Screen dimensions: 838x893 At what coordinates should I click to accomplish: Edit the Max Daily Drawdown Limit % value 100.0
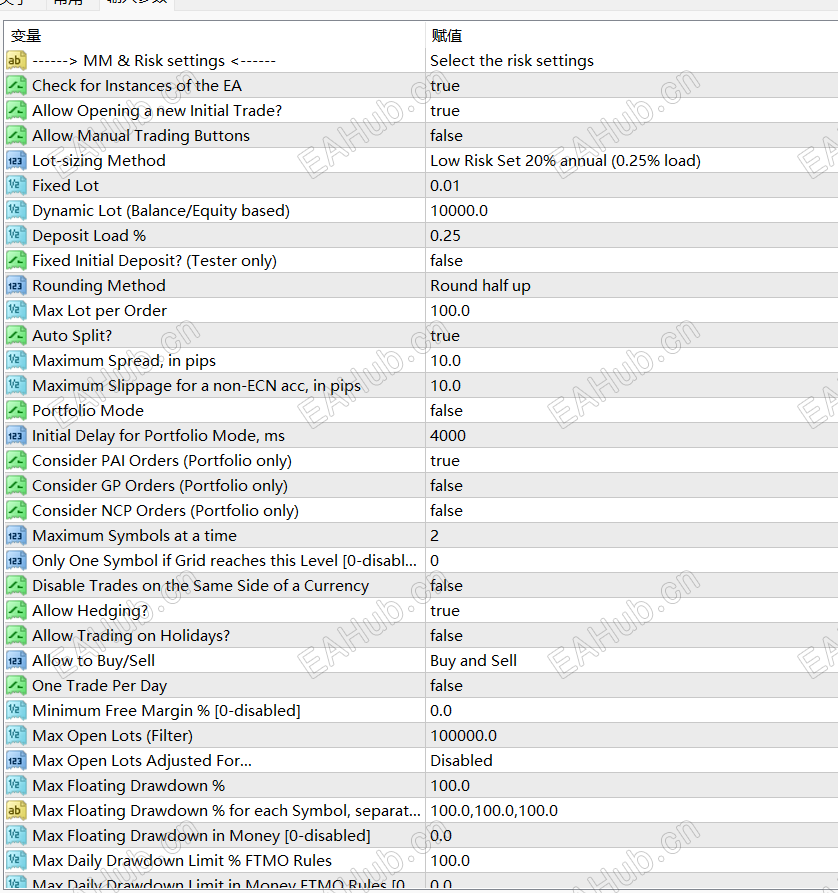(x=450, y=861)
